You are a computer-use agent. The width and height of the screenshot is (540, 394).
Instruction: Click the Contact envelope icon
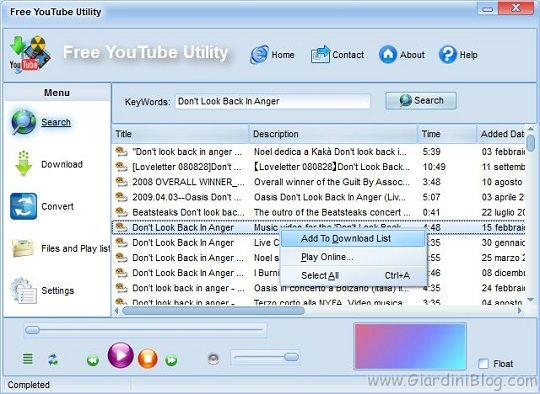[x=320, y=55]
